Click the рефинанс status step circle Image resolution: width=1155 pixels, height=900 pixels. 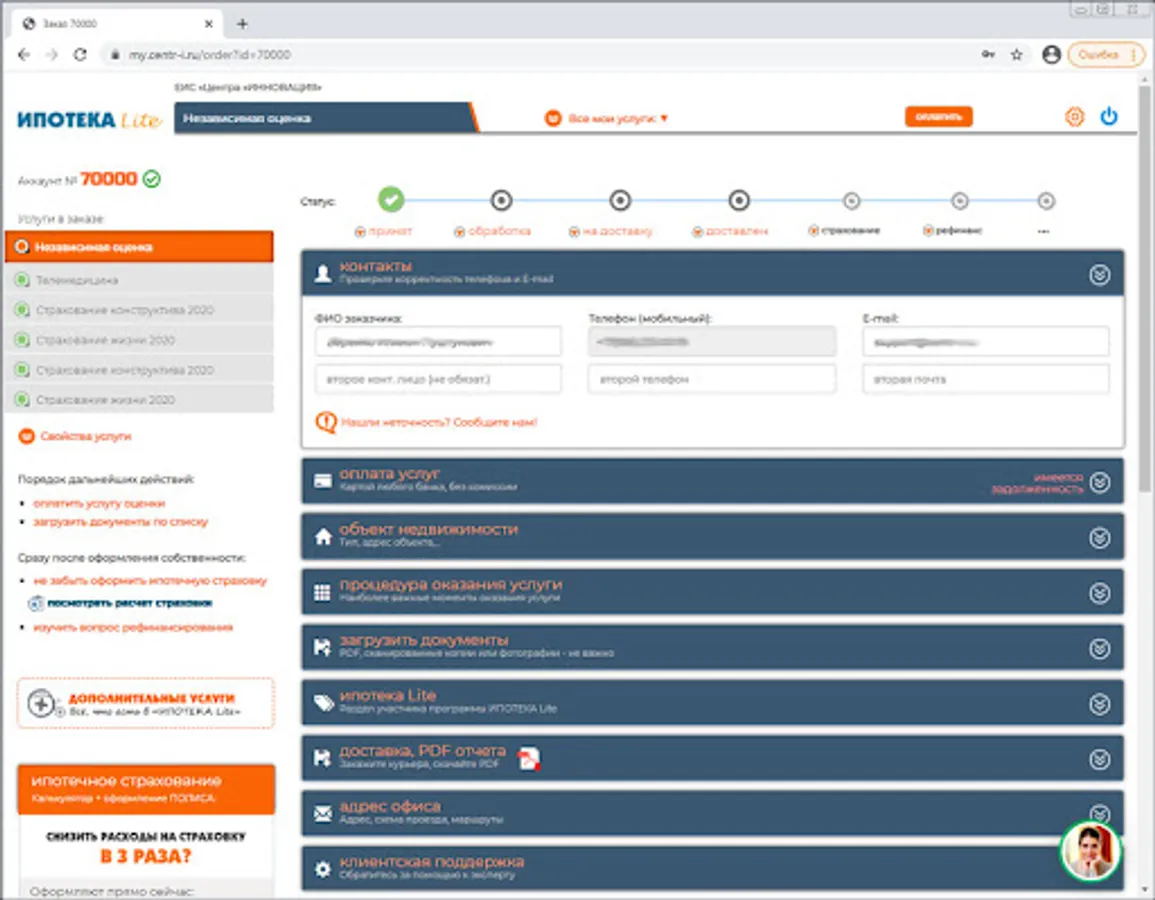[x=959, y=200]
